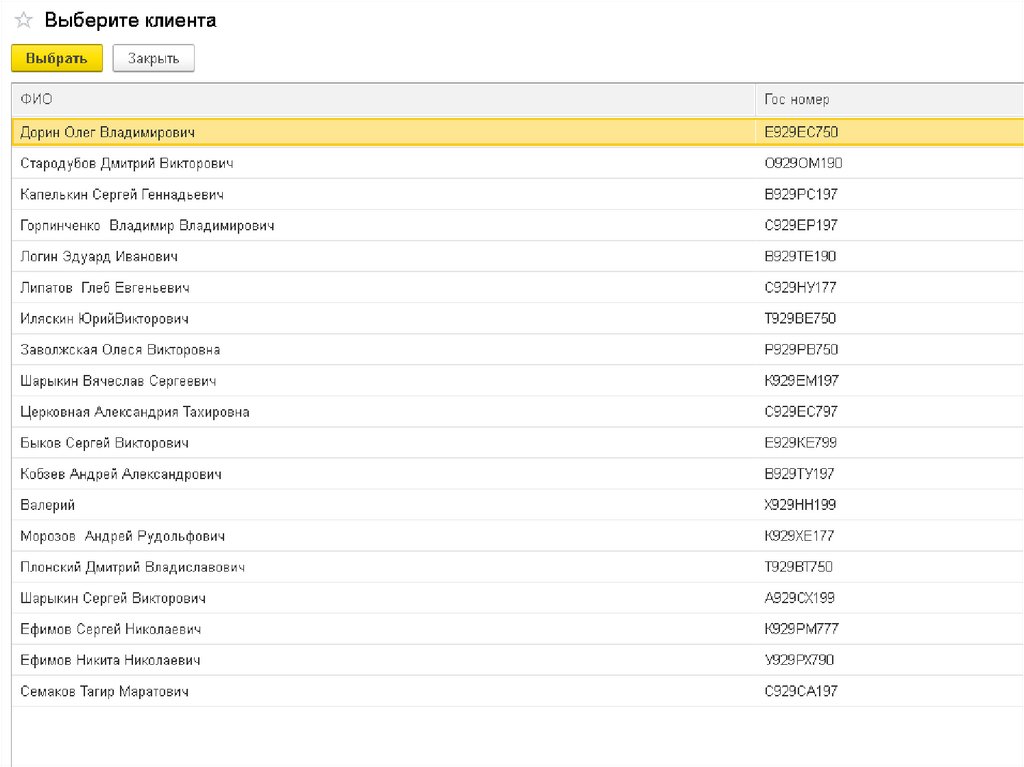
Task: Choose Горпинченко Владимир Владимирович row
Action: tap(147, 225)
